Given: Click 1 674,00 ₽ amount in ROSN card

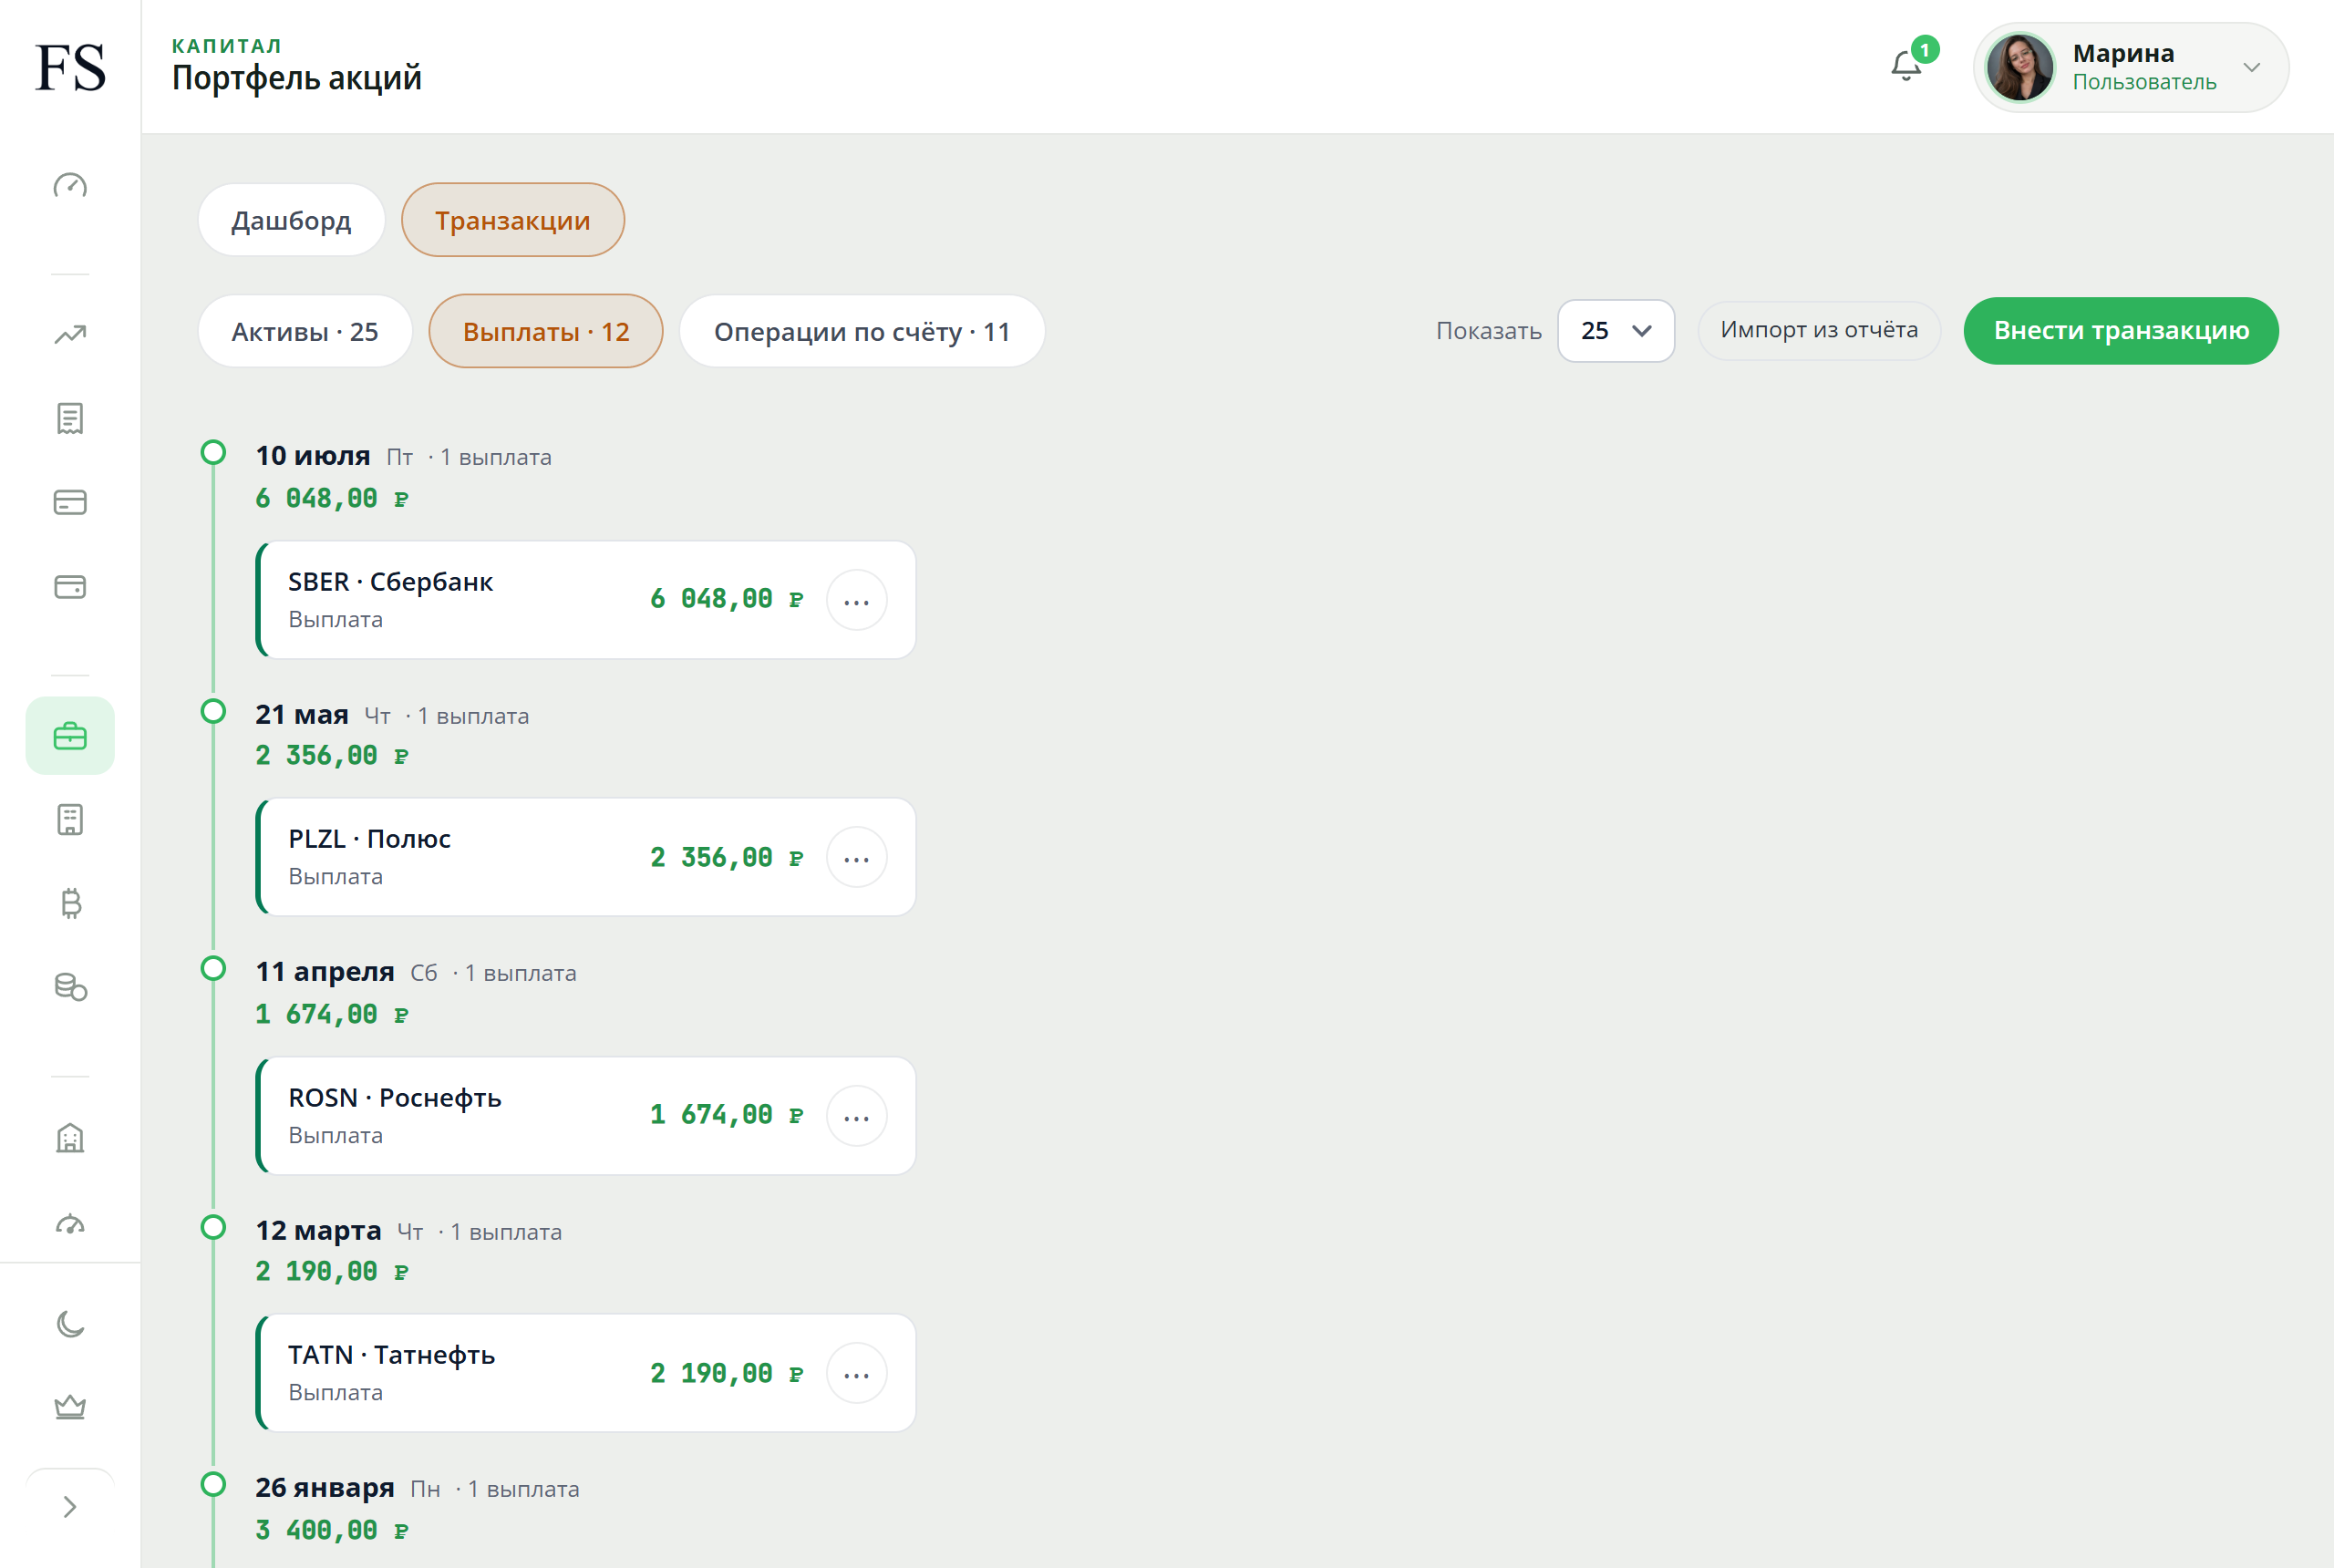Looking at the screenshot, I should 726,1115.
